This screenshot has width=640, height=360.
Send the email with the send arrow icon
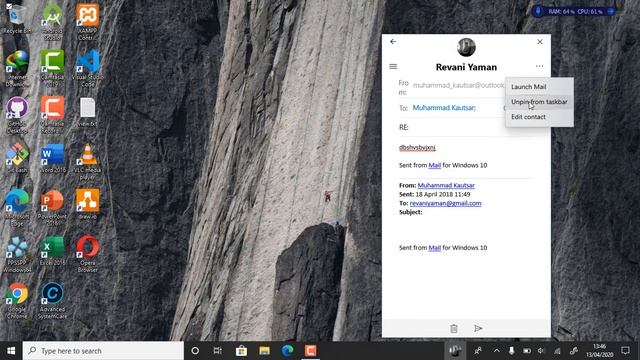click(x=478, y=328)
